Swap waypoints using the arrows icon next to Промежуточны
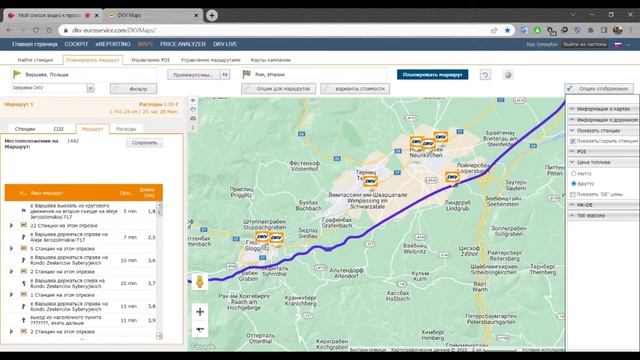This screenshot has height=360, width=640. (x=225, y=74)
